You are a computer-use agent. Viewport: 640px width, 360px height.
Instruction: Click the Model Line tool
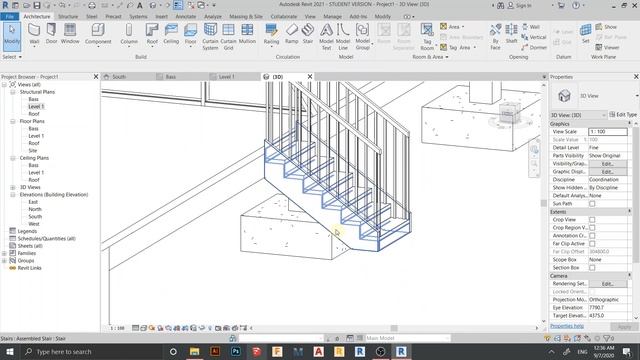tap(343, 36)
